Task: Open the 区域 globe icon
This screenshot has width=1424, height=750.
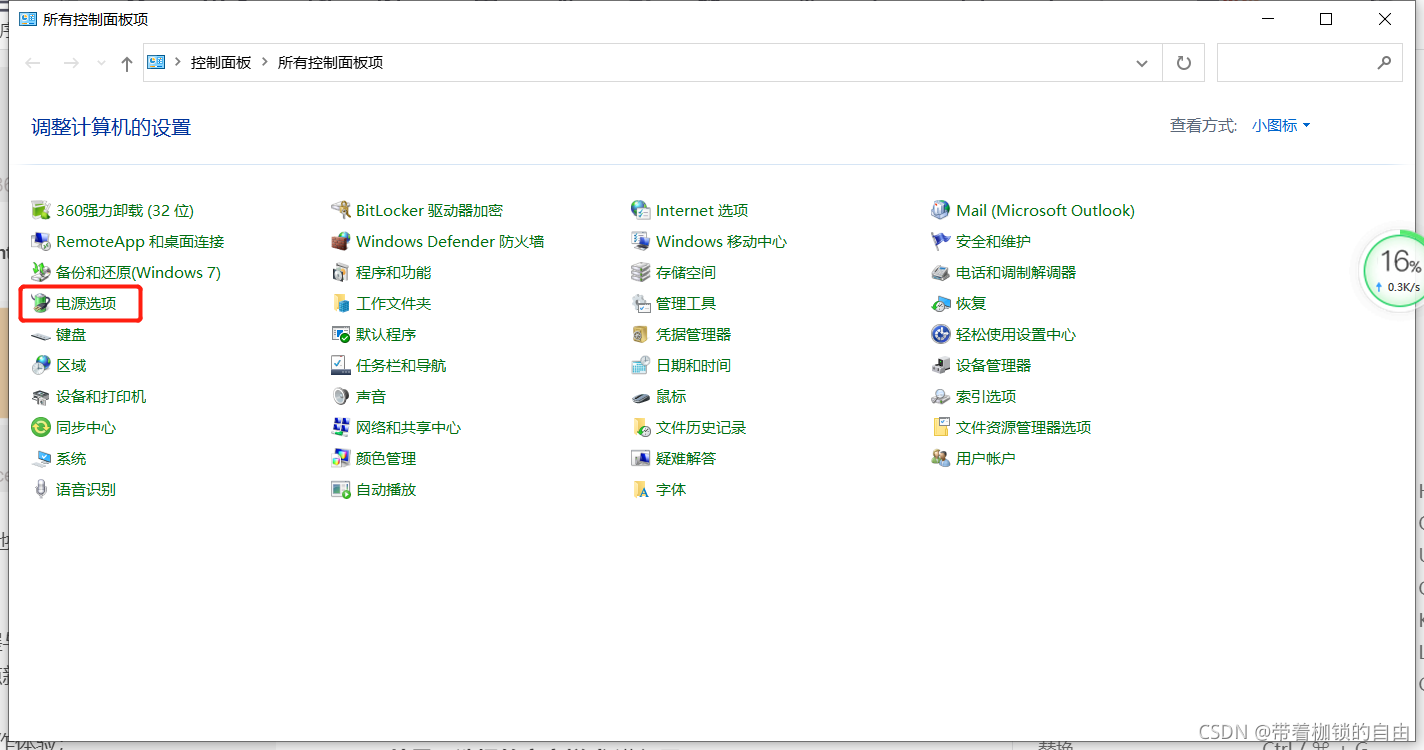Action: [41, 365]
